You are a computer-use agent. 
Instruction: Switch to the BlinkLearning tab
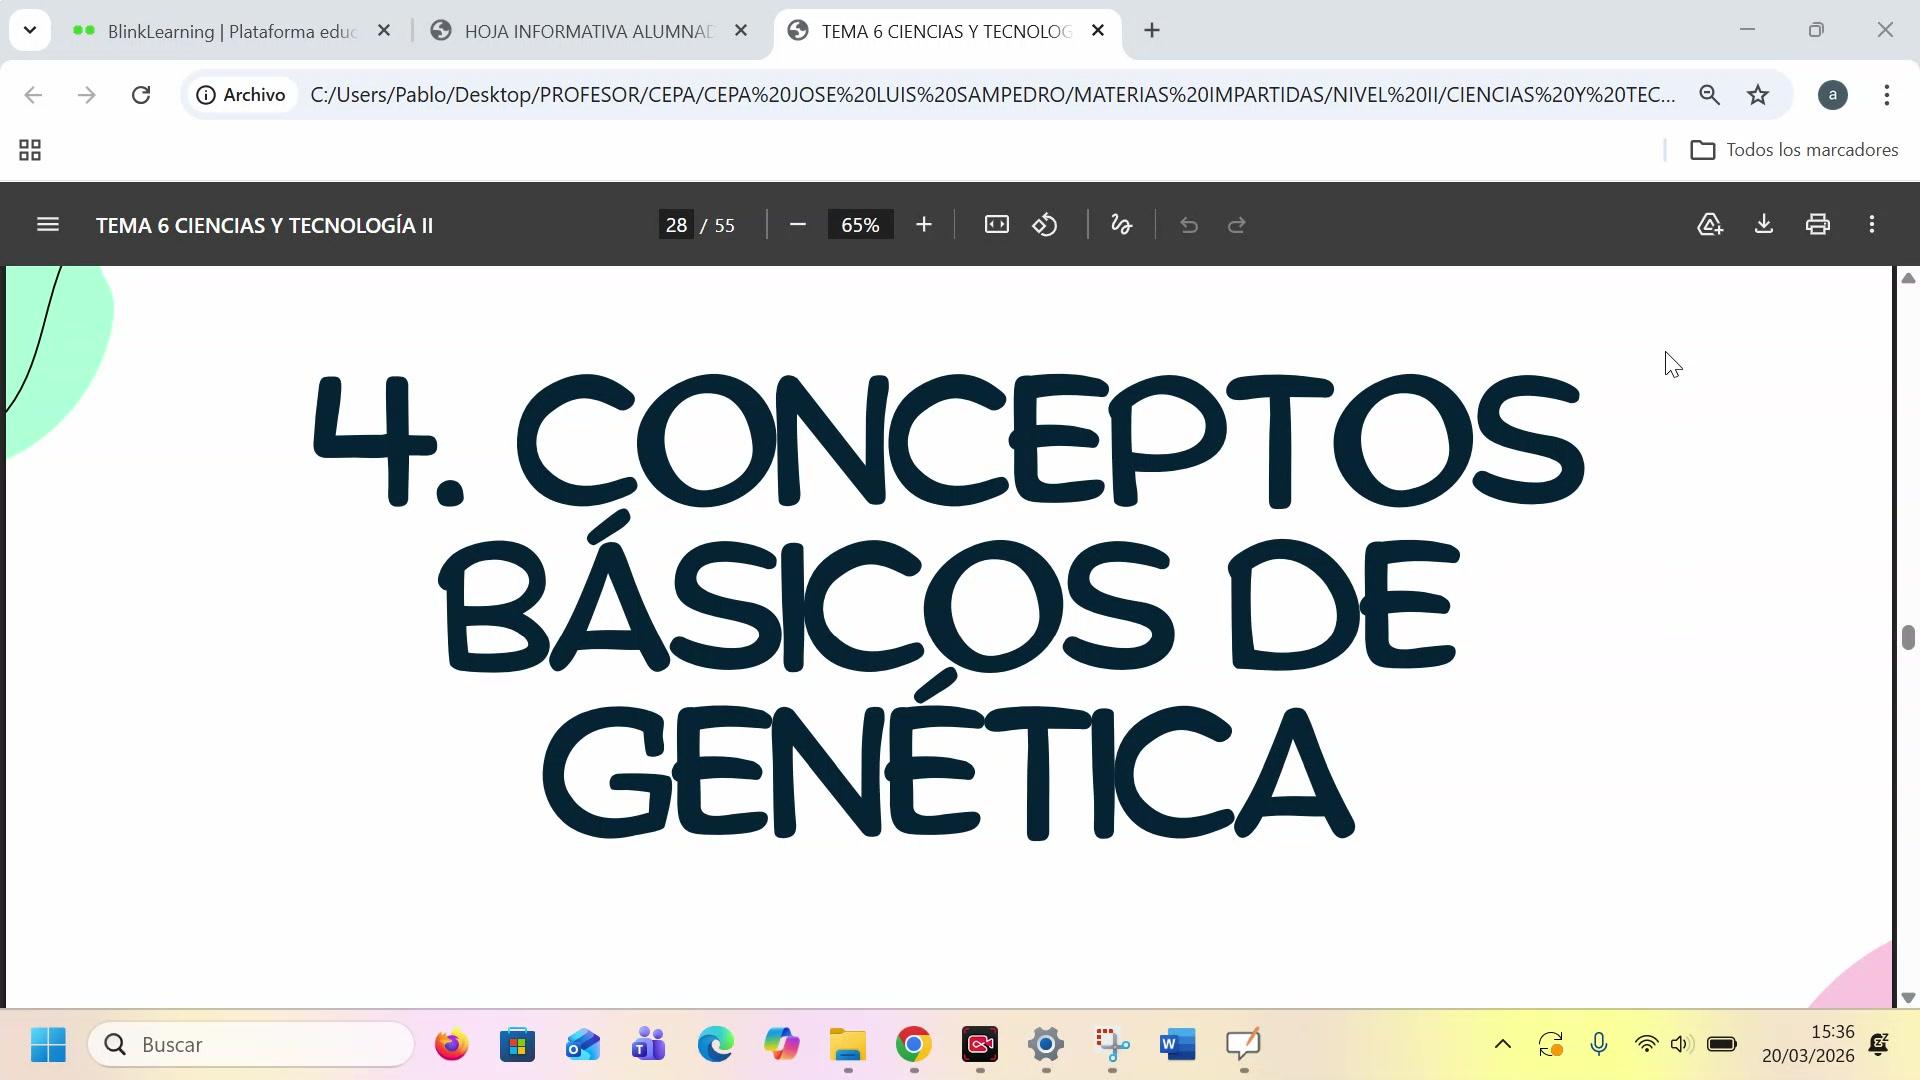[230, 31]
